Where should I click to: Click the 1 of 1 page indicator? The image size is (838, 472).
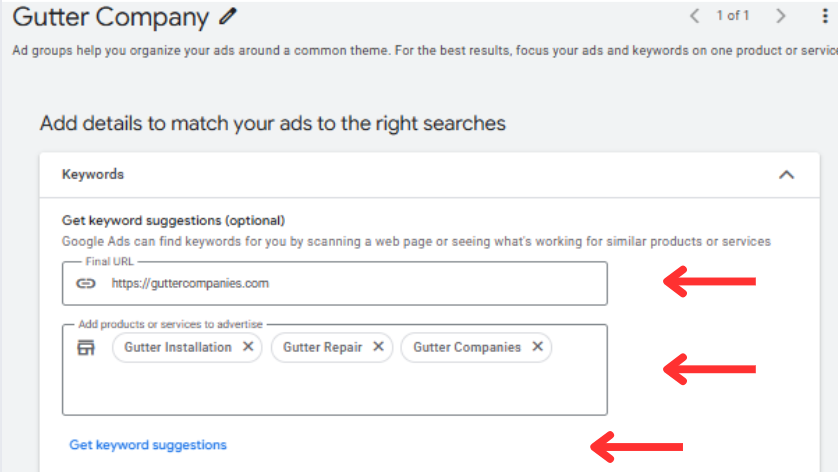pyautogui.click(x=733, y=16)
